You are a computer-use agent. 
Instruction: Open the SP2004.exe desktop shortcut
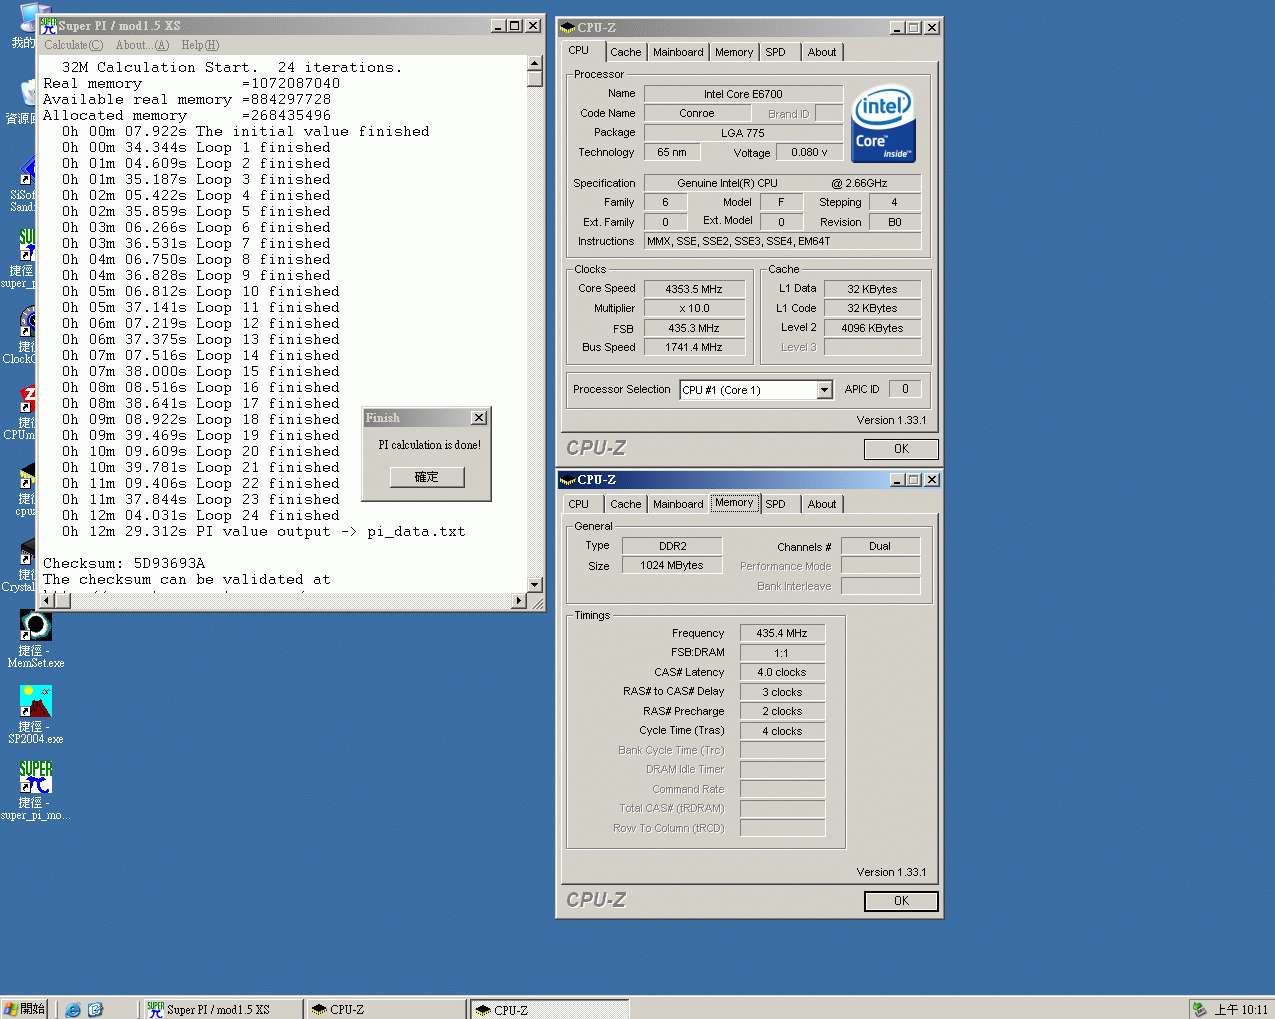pos(36,702)
